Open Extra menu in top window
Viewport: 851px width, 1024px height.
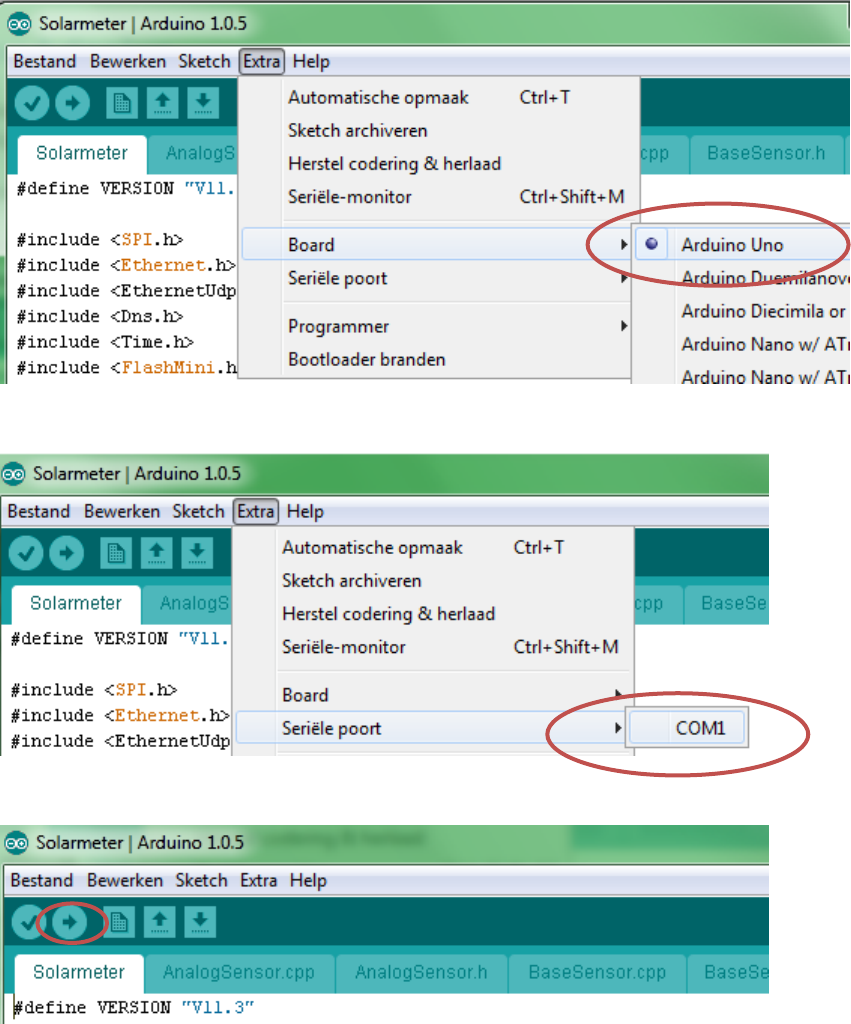262,61
